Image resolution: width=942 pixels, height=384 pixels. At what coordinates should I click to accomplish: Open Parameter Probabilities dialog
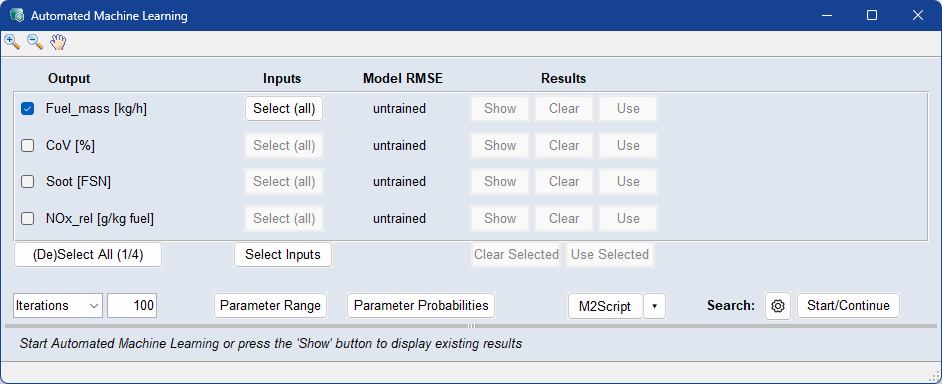[421, 306]
